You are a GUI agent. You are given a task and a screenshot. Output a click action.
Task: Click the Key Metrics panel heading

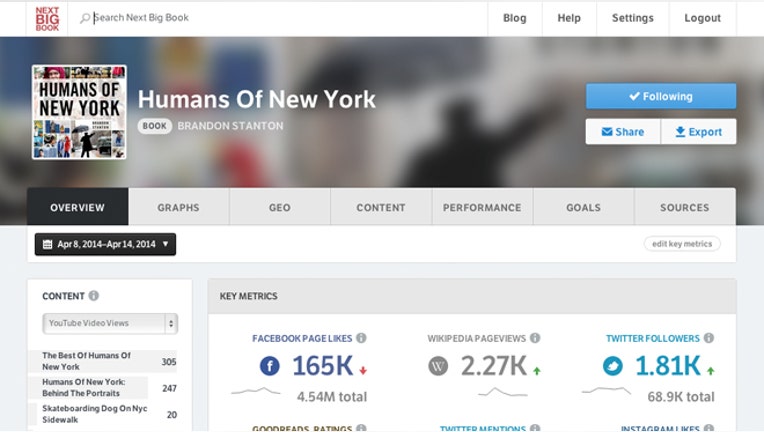[x=248, y=296]
